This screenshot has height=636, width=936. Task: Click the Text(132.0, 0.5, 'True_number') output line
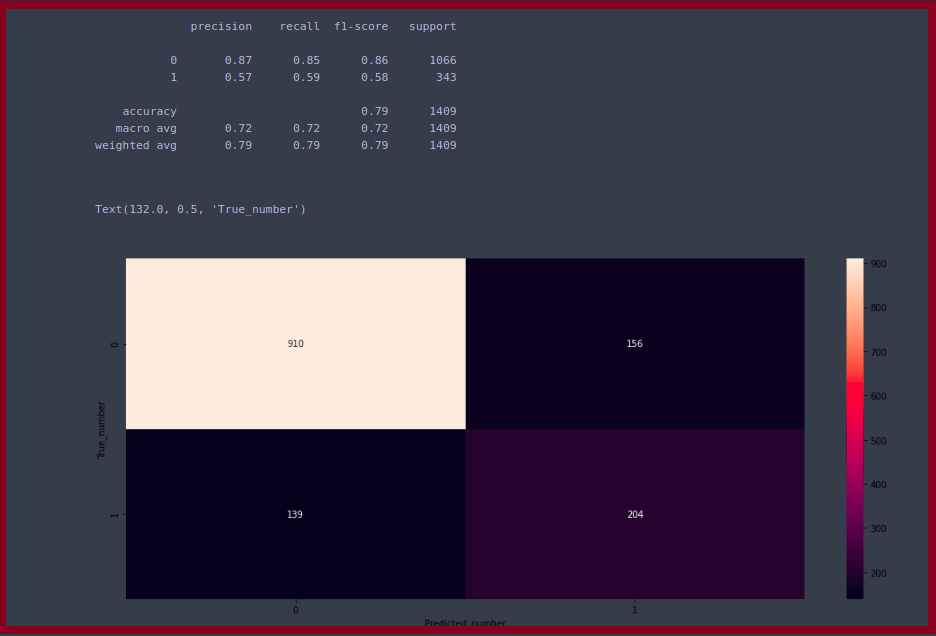(x=200, y=209)
